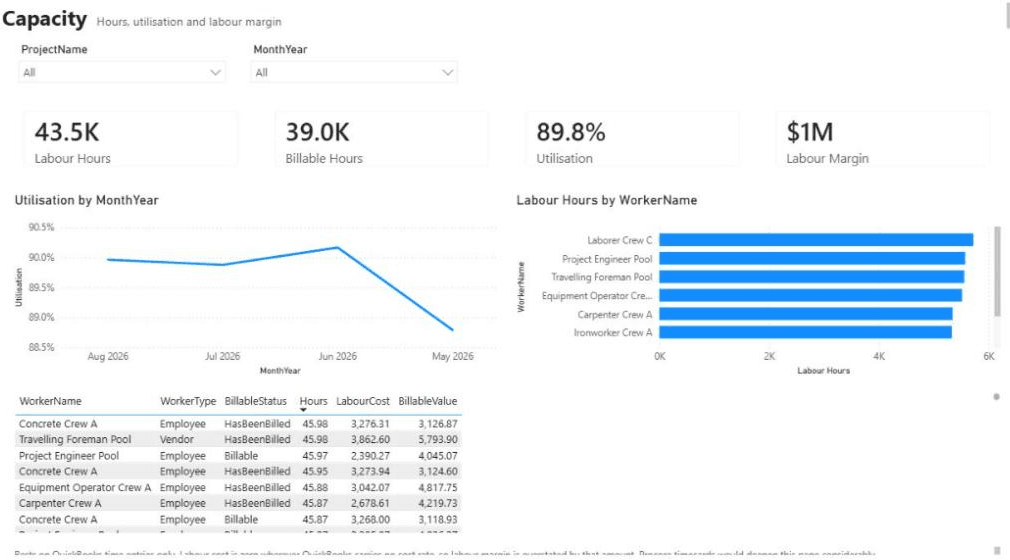Click the 4,817.75 billable value cell
This screenshot has width=1010, height=560.
(438, 488)
